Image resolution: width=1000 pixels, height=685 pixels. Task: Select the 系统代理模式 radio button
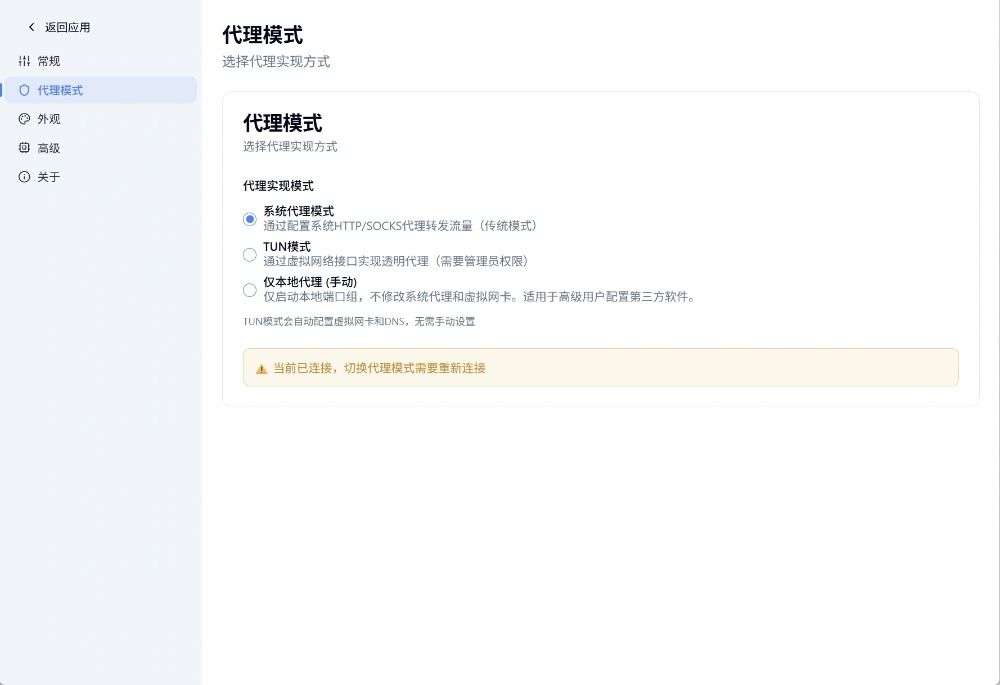pos(250,219)
